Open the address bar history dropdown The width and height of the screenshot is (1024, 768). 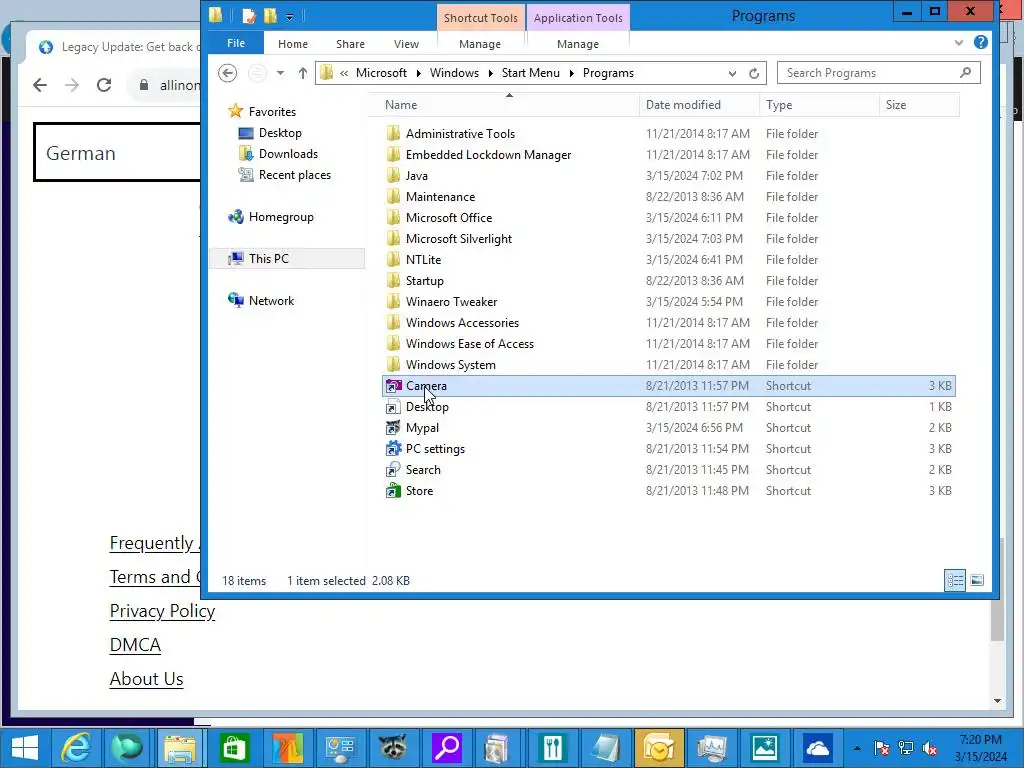click(732, 73)
